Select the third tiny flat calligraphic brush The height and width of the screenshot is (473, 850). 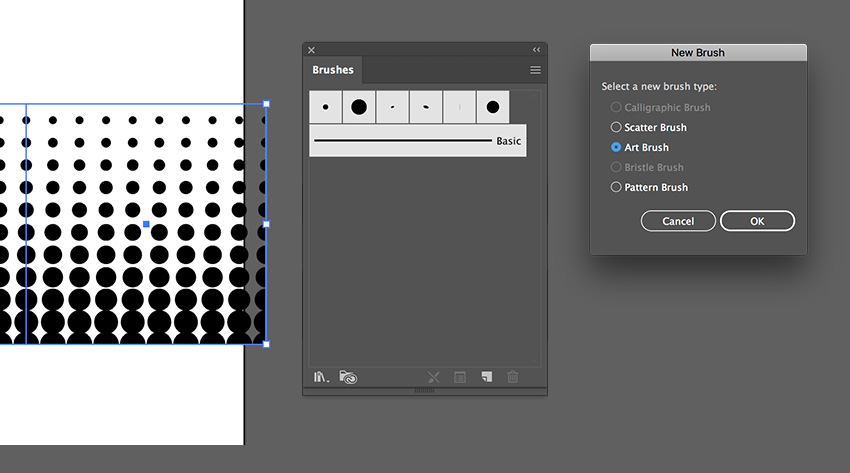point(392,107)
